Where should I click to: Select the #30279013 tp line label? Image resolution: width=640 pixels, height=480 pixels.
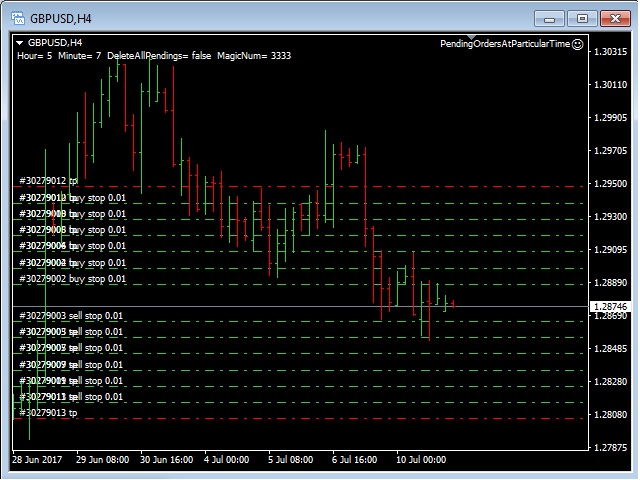tap(48, 413)
